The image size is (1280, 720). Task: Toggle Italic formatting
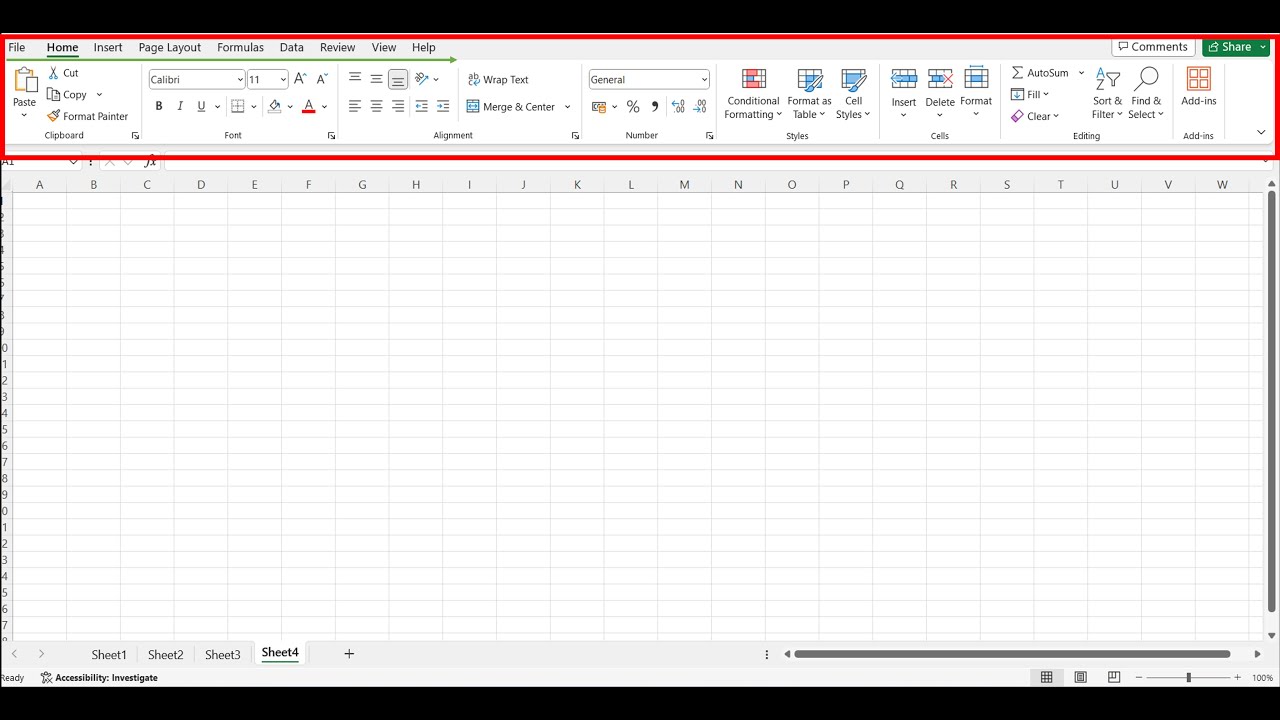click(x=180, y=106)
